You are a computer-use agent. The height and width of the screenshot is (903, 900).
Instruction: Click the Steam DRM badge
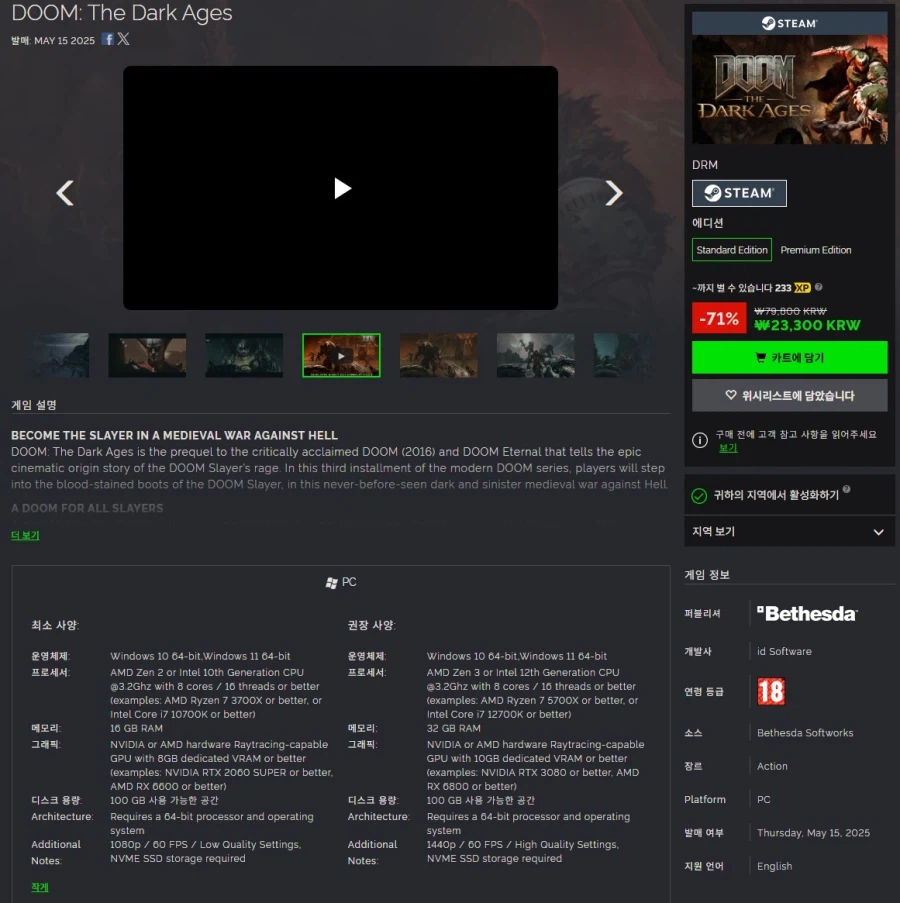coord(739,193)
